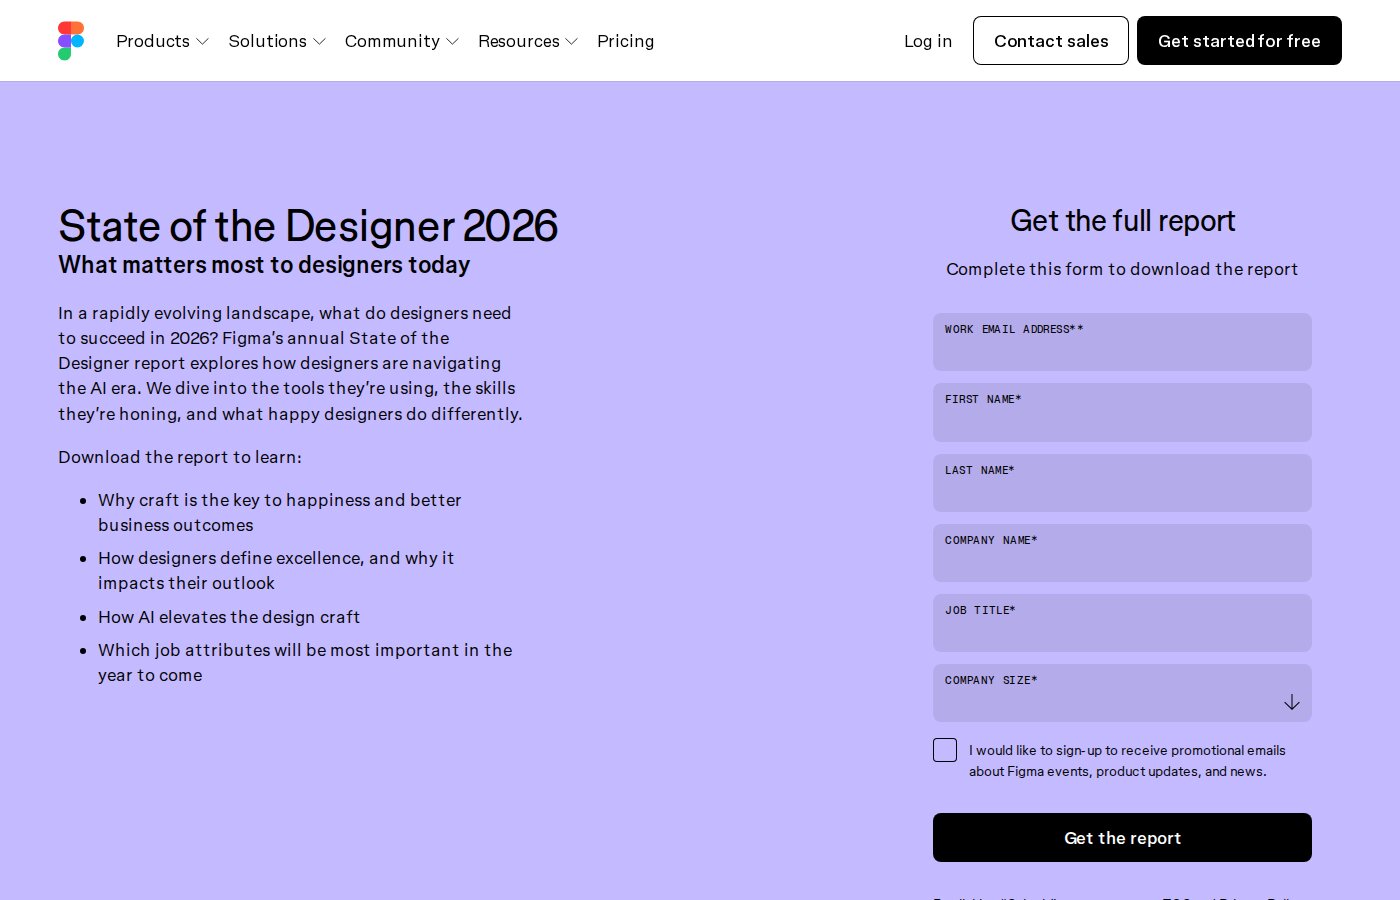This screenshot has height=900, width=1400.
Task: Expand the Solutions chevron arrow
Action: [x=319, y=42]
